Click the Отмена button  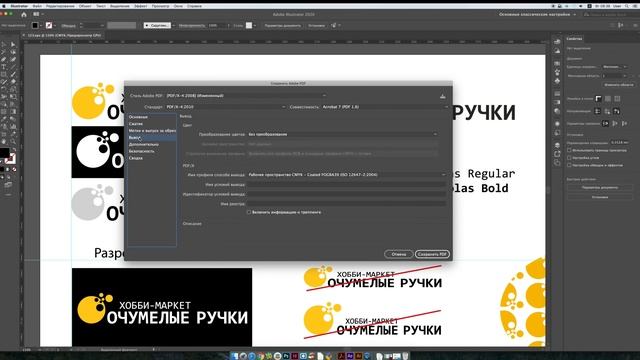point(399,254)
